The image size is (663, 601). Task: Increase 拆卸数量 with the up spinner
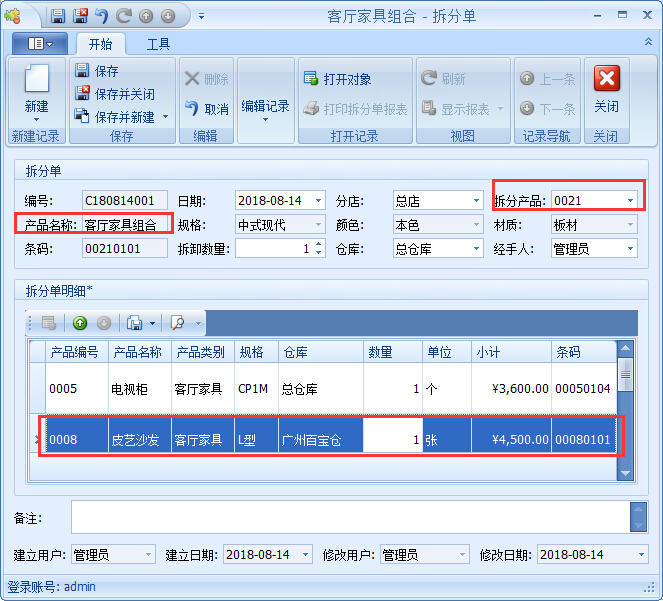(318, 244)
